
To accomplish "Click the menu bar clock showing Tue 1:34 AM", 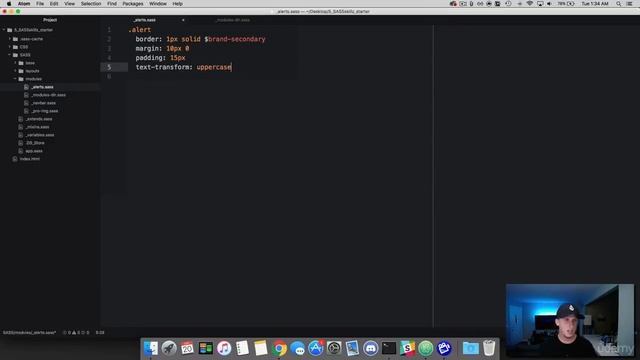I will 595,4.
